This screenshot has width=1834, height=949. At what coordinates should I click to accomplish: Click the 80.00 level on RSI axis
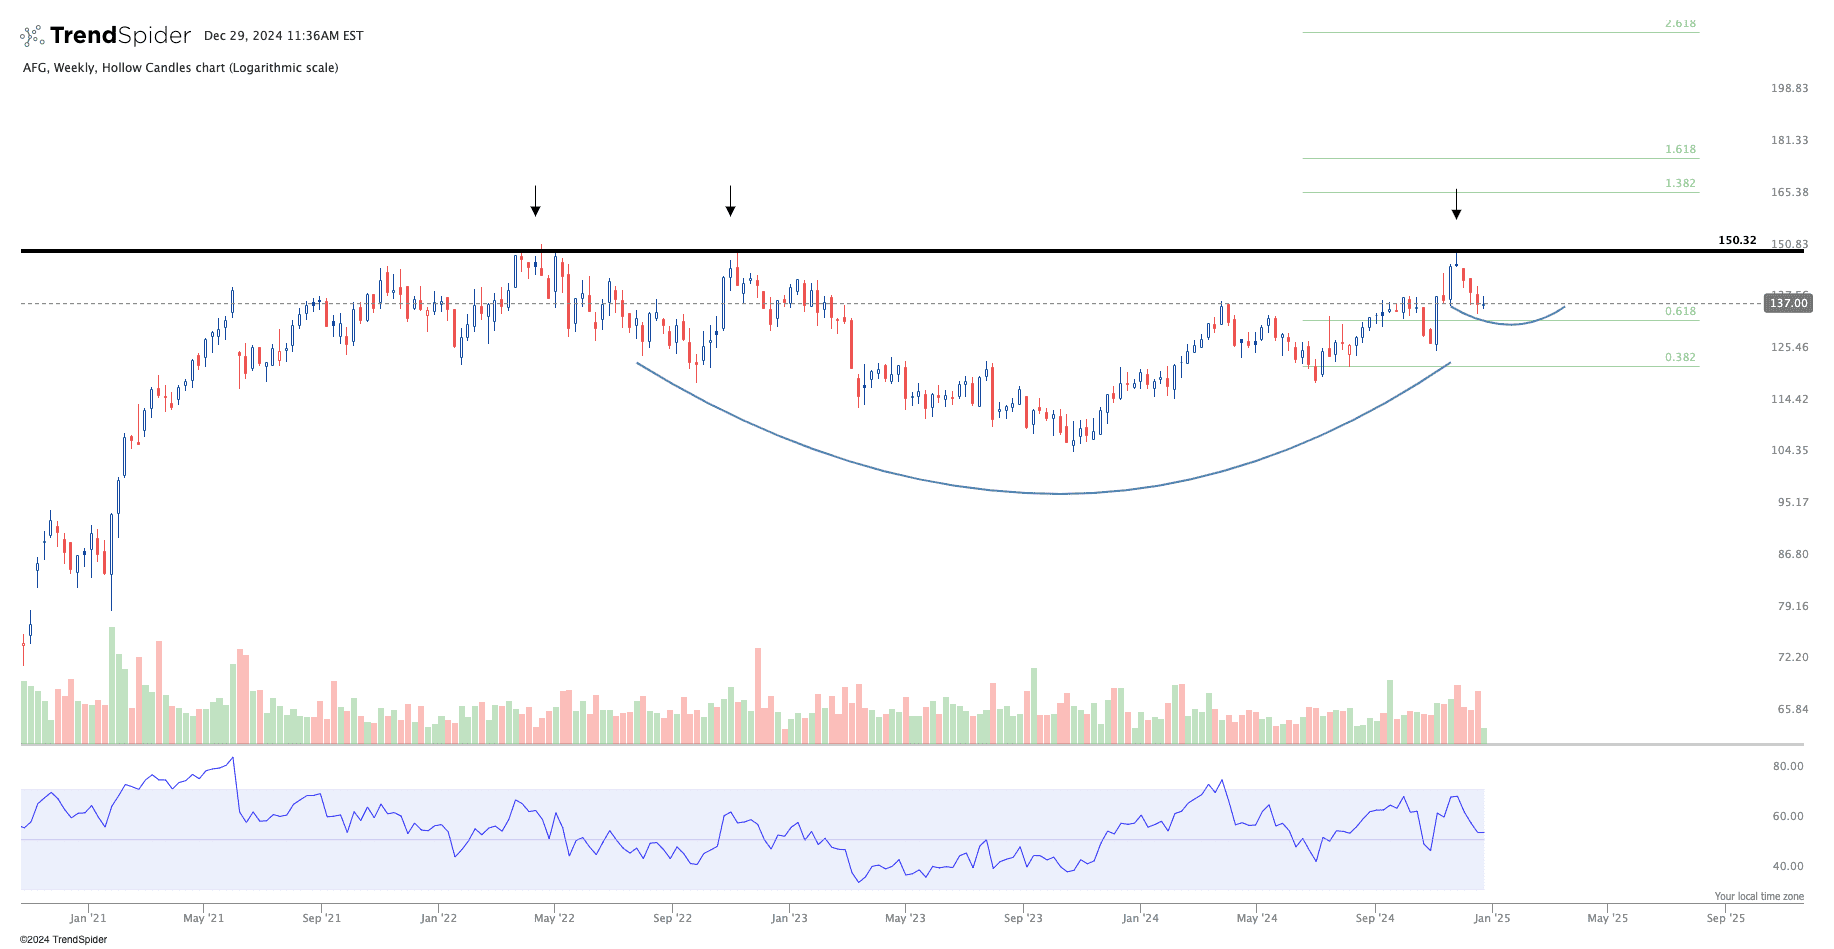1788,766
